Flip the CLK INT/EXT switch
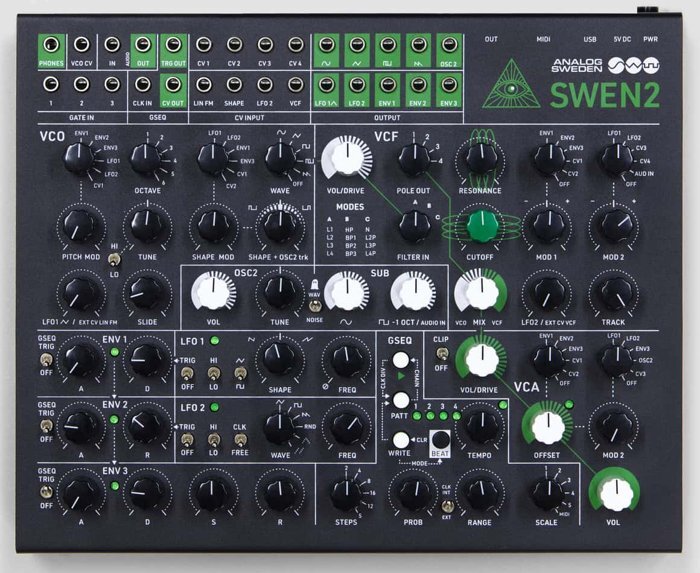The image size is (700, 573). [x=446, y=506]
